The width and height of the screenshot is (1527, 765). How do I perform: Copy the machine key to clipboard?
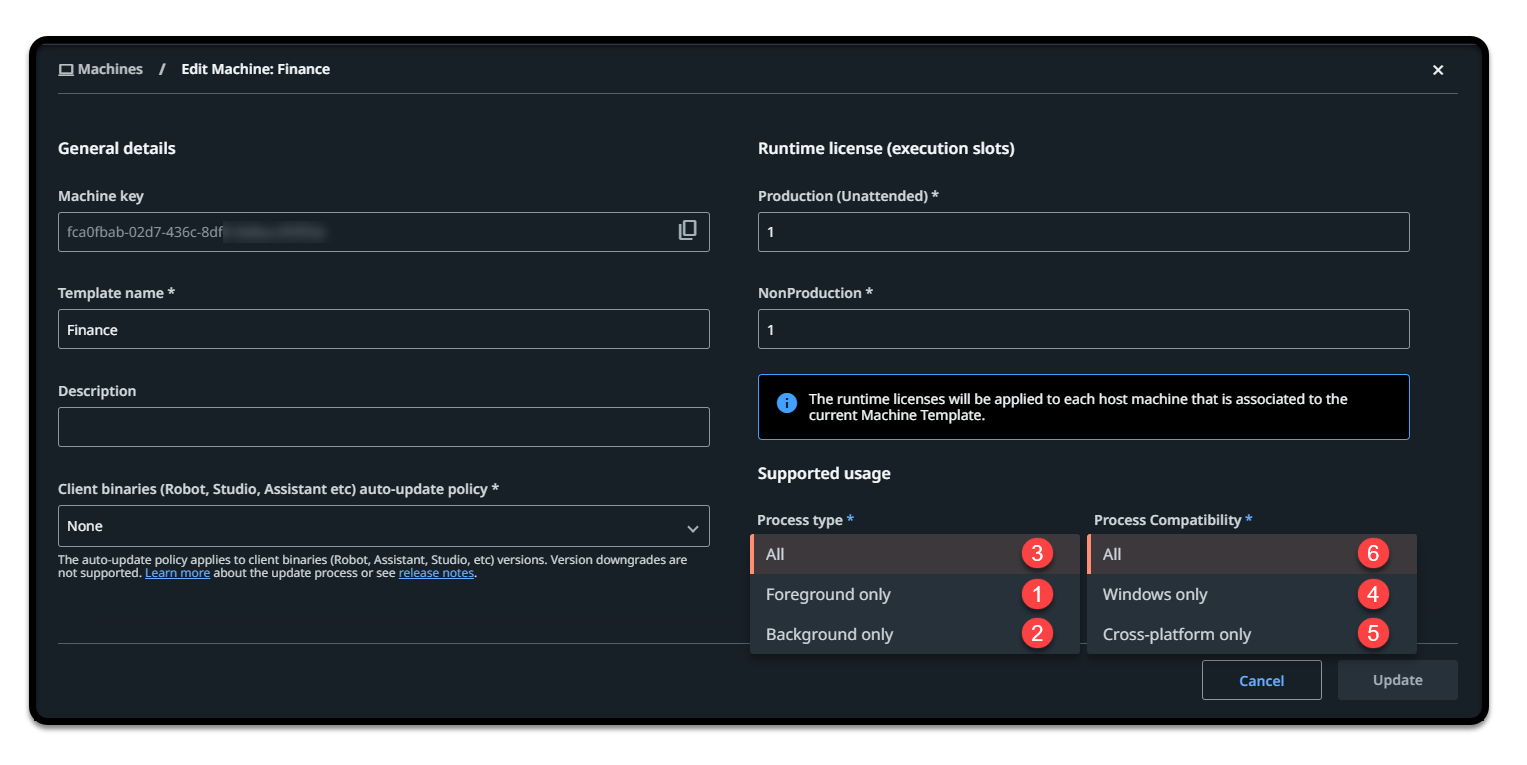[687, 230]
